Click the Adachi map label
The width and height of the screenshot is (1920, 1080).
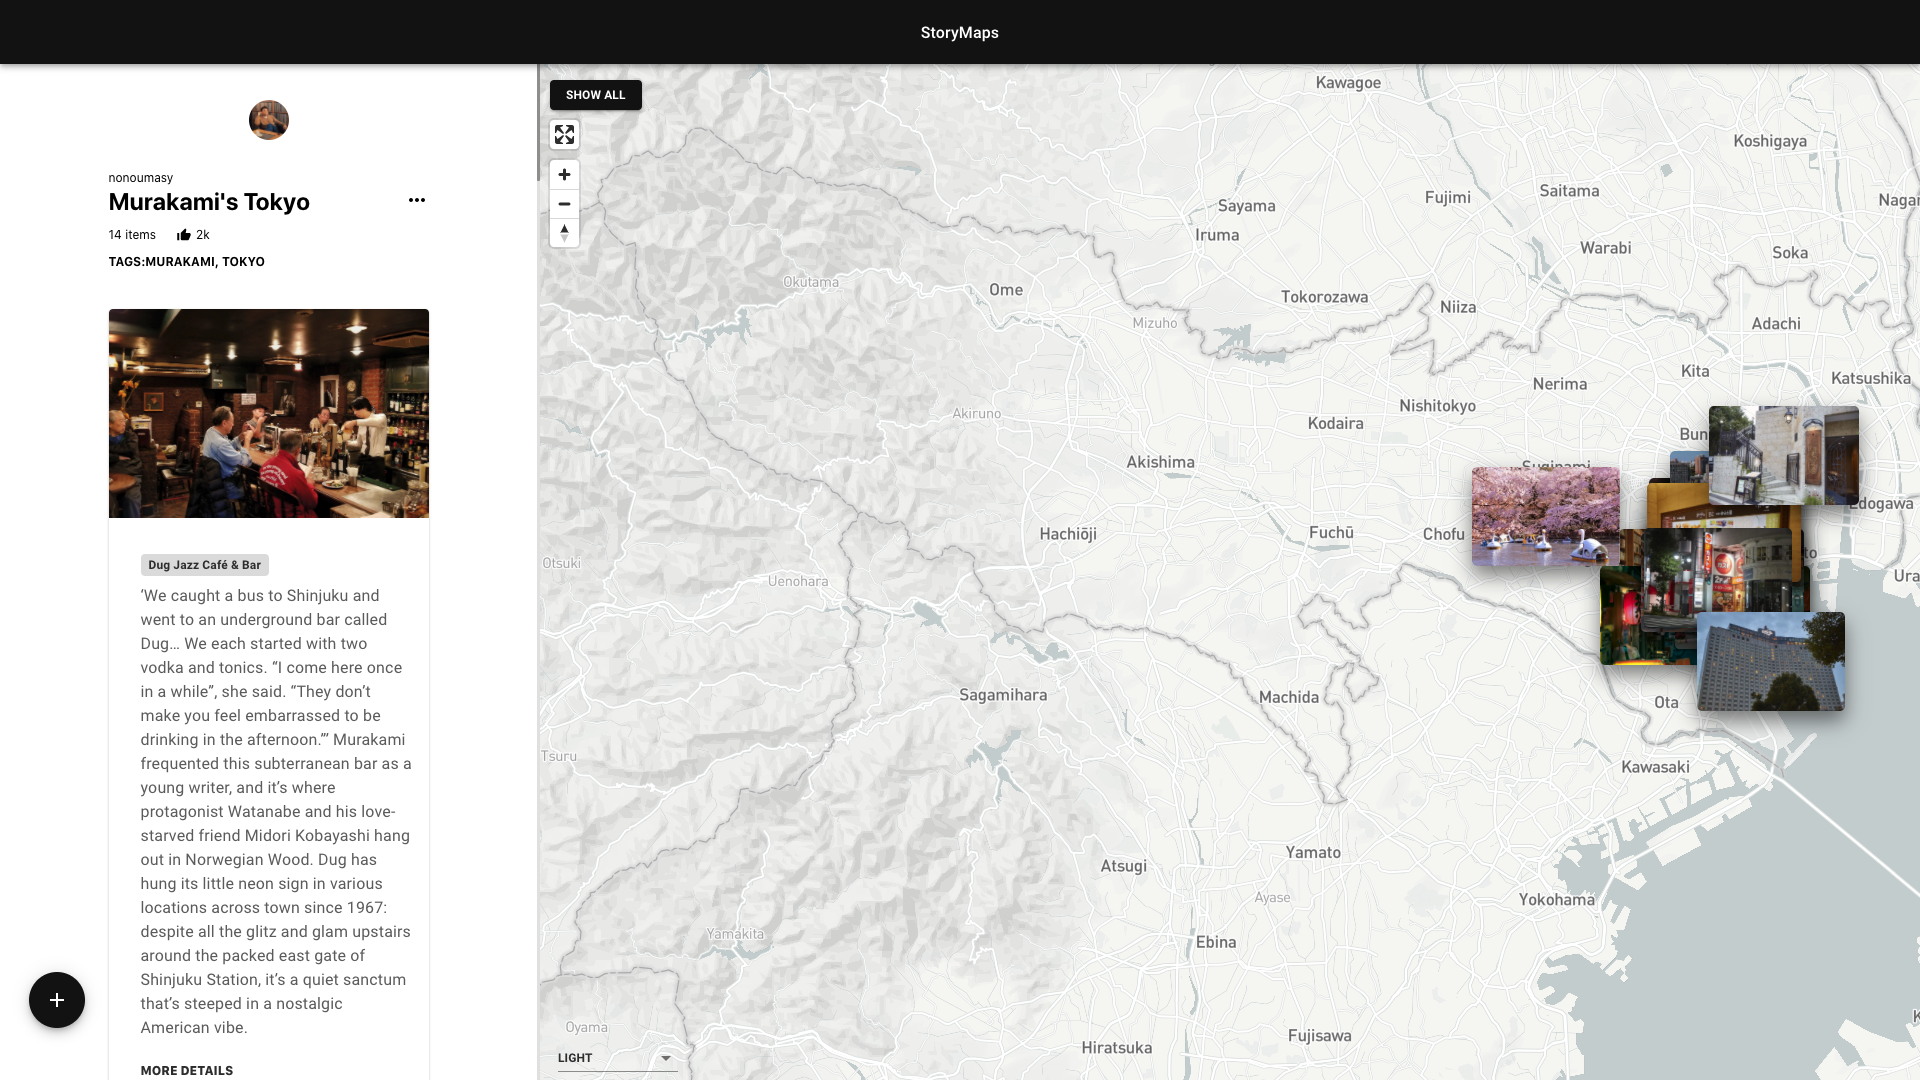(1776, 324)
